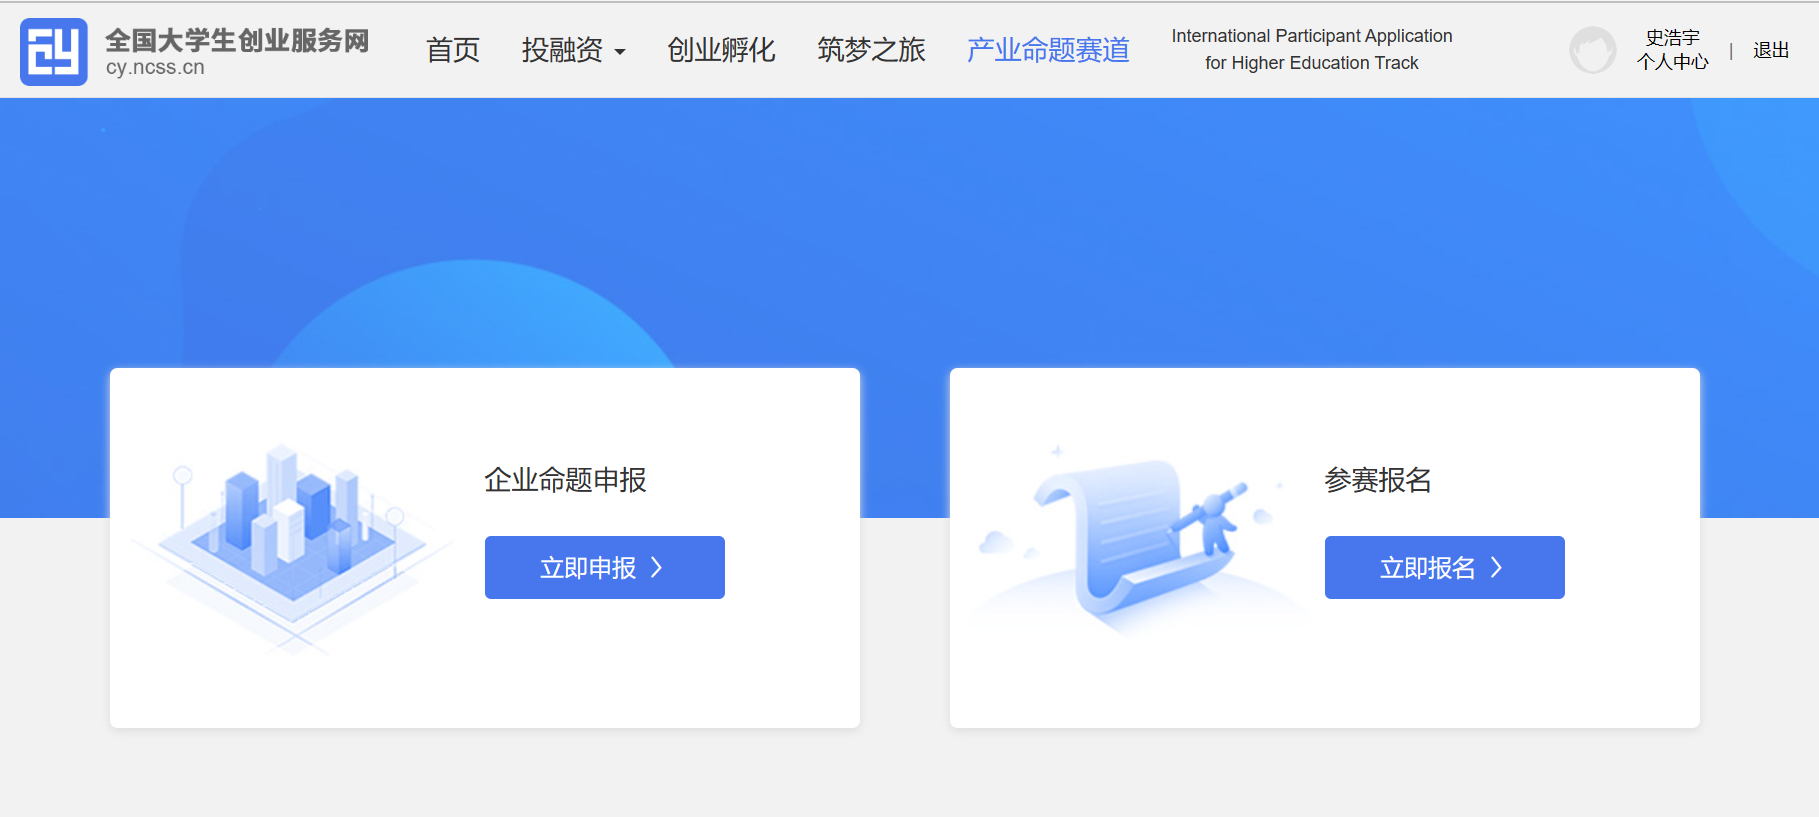This screenshot has height=817, width=1819.
Task: Click the user avatar icon
Action: (x=1592, y=50)
